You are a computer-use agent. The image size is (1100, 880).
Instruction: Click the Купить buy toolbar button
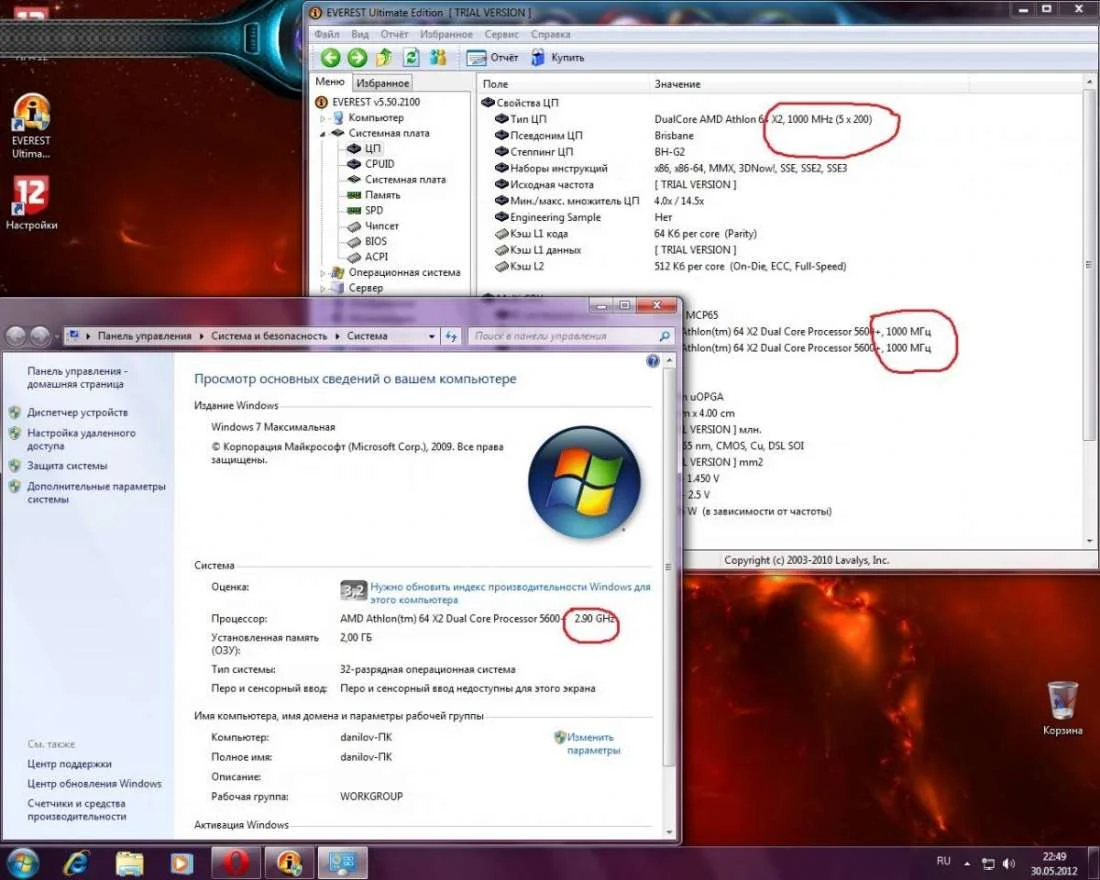[x=557, y=58]
